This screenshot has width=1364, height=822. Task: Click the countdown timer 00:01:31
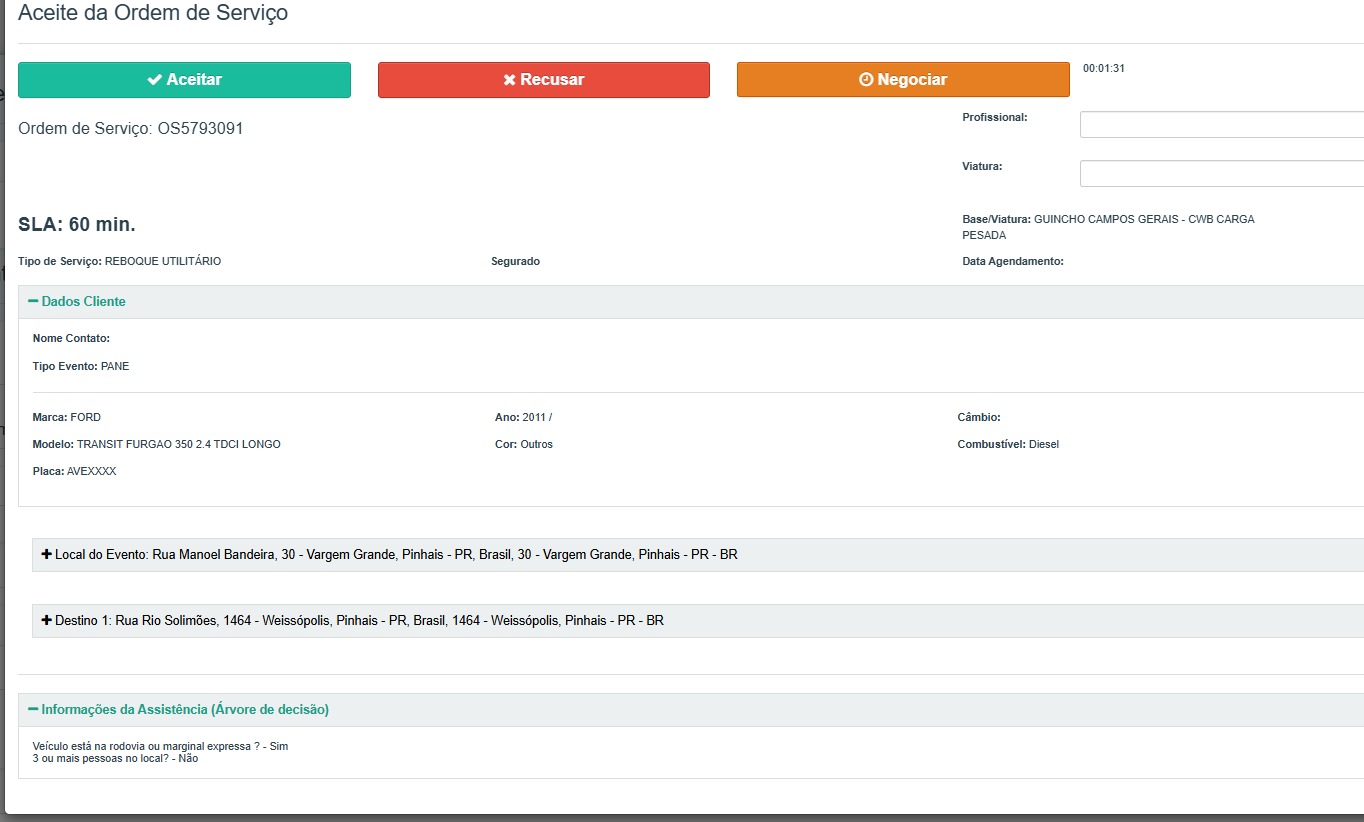pyautogui.click(x=1104, y=69)
